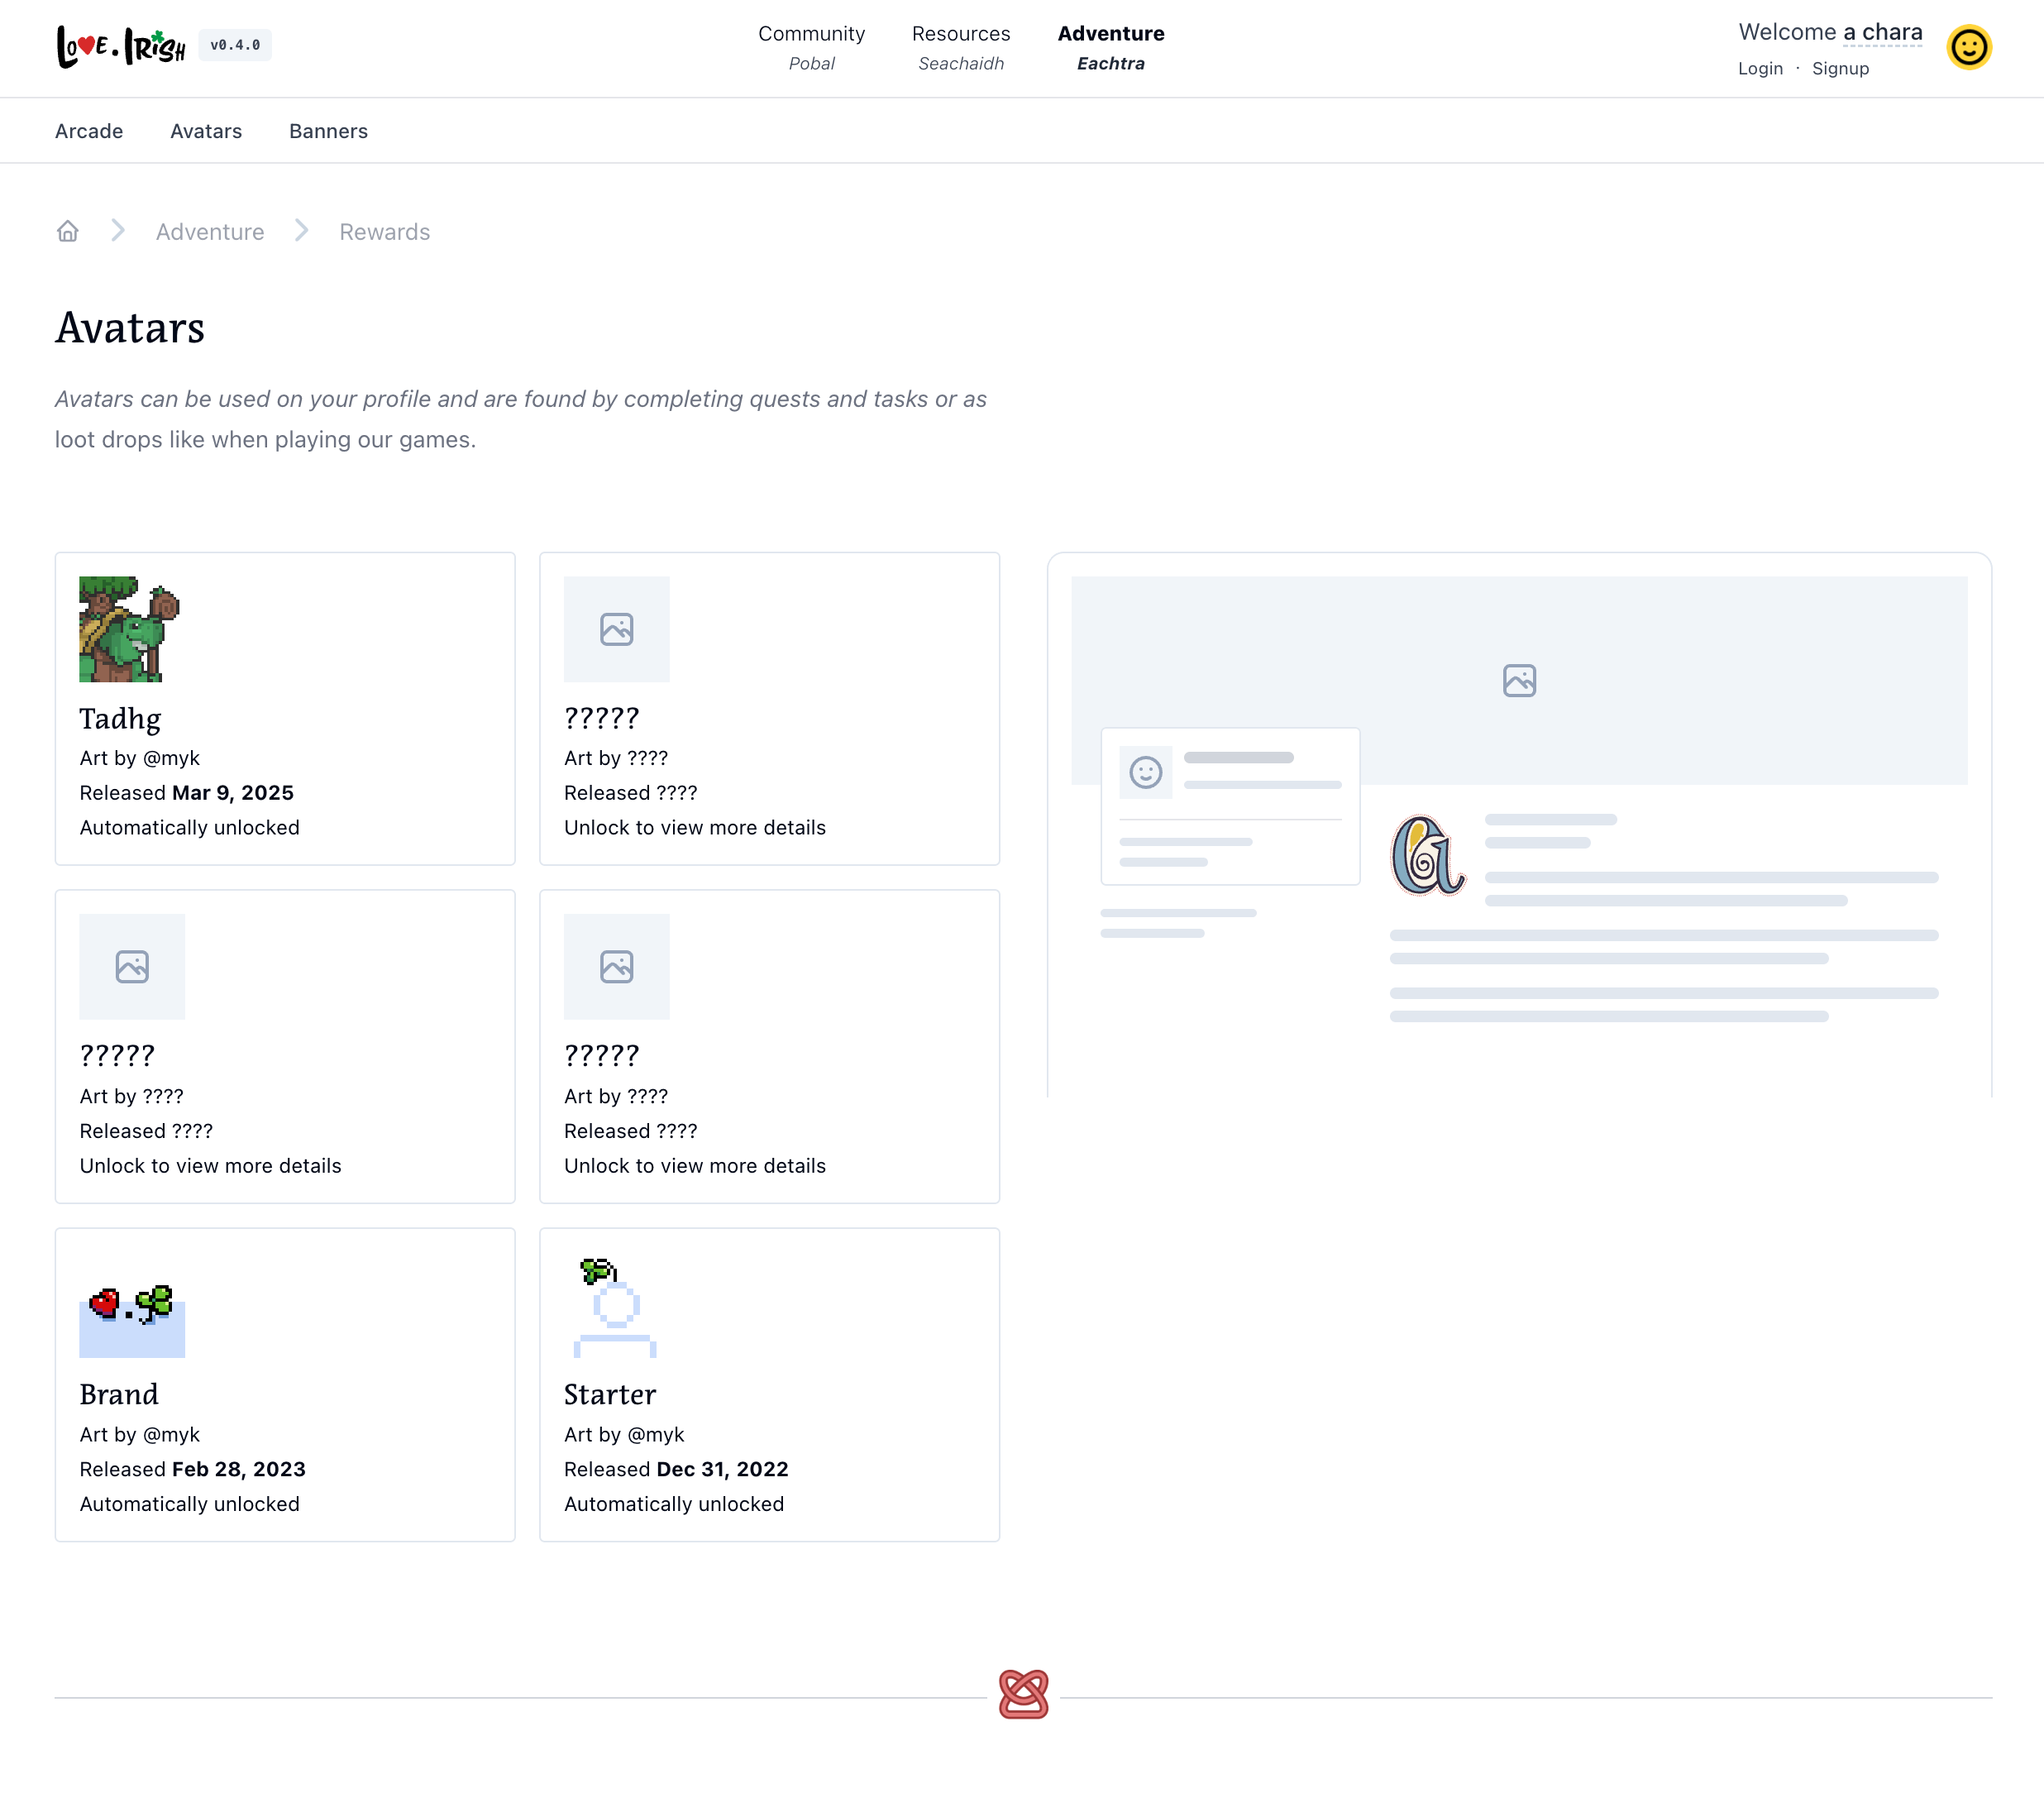2044x1793 pixels.
Task: Click the Tadhg turtle avatar image
Action: point(129,629)
